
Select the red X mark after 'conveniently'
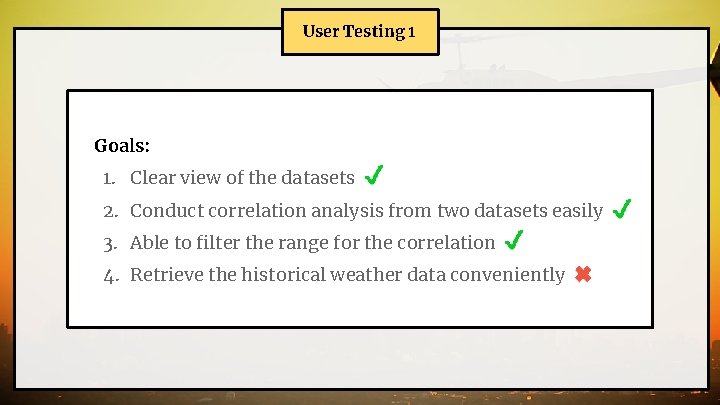click(x=583, y=274)
